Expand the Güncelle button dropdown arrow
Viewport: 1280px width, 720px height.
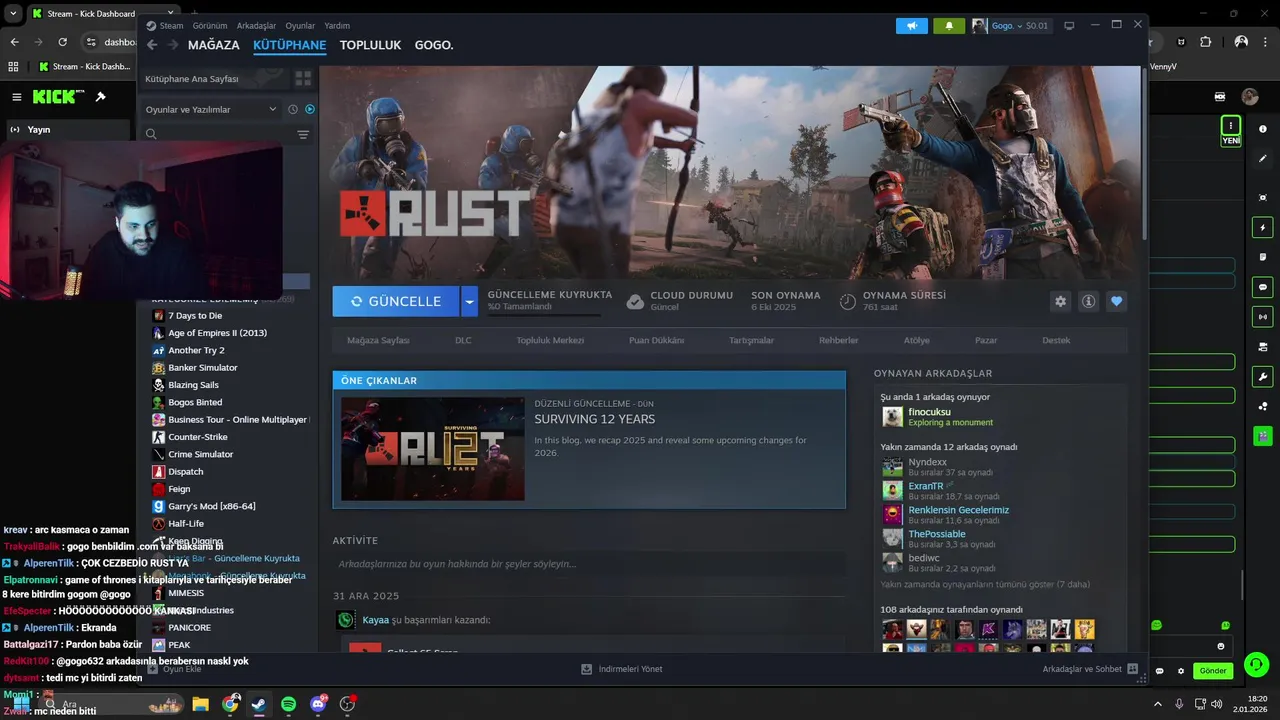coord(469,301)
